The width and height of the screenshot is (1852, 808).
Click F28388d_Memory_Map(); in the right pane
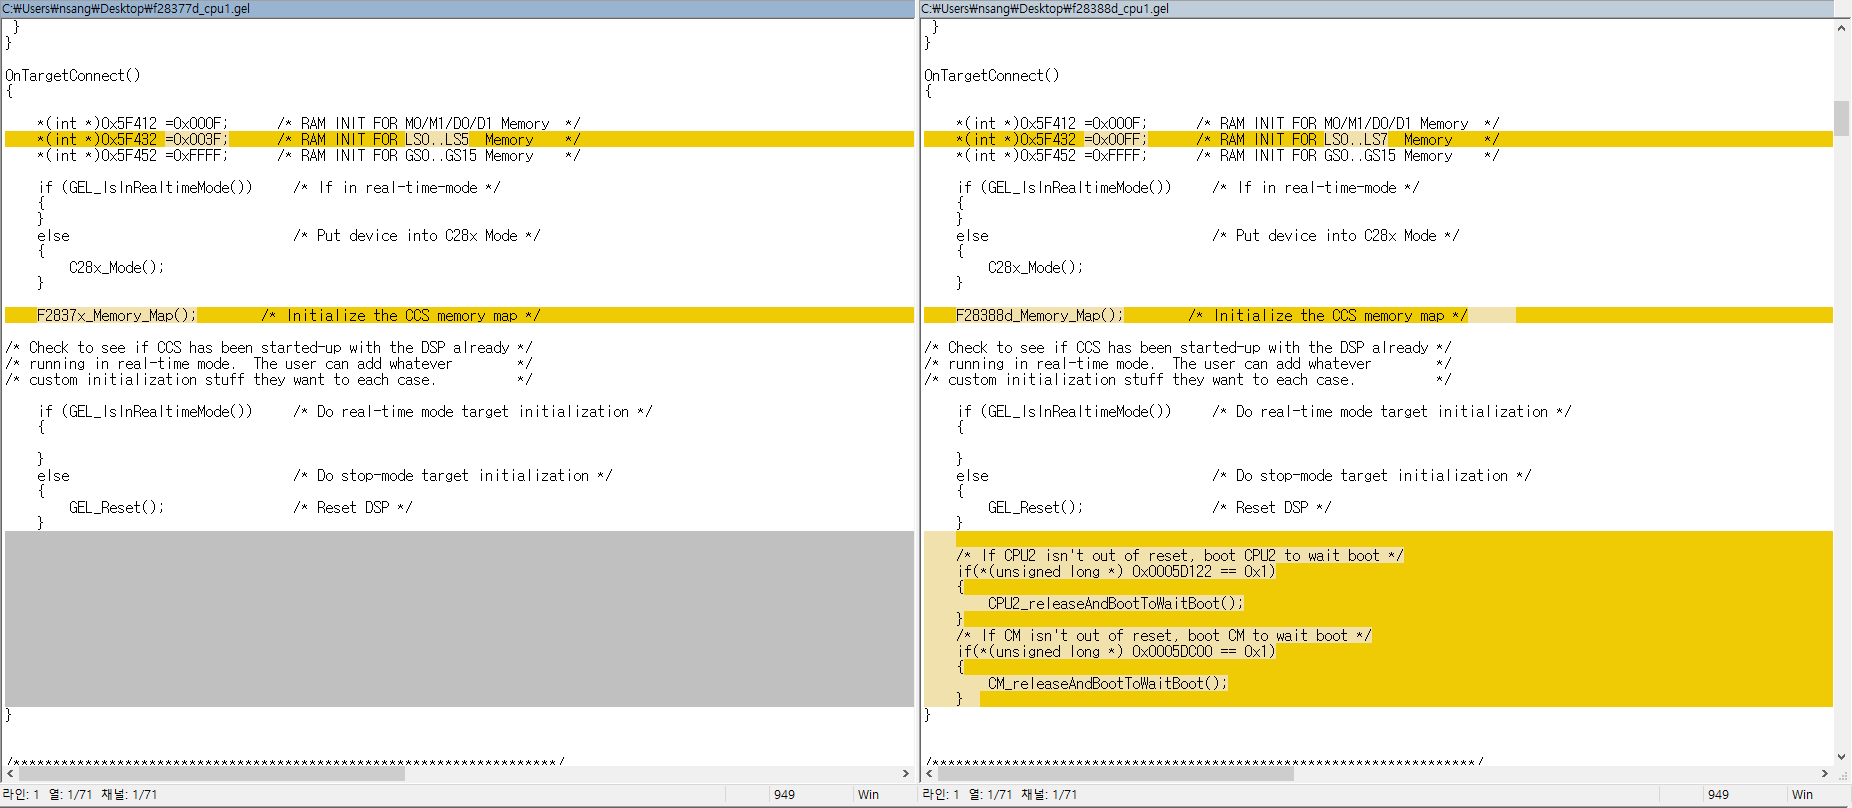coord(1040,316)
